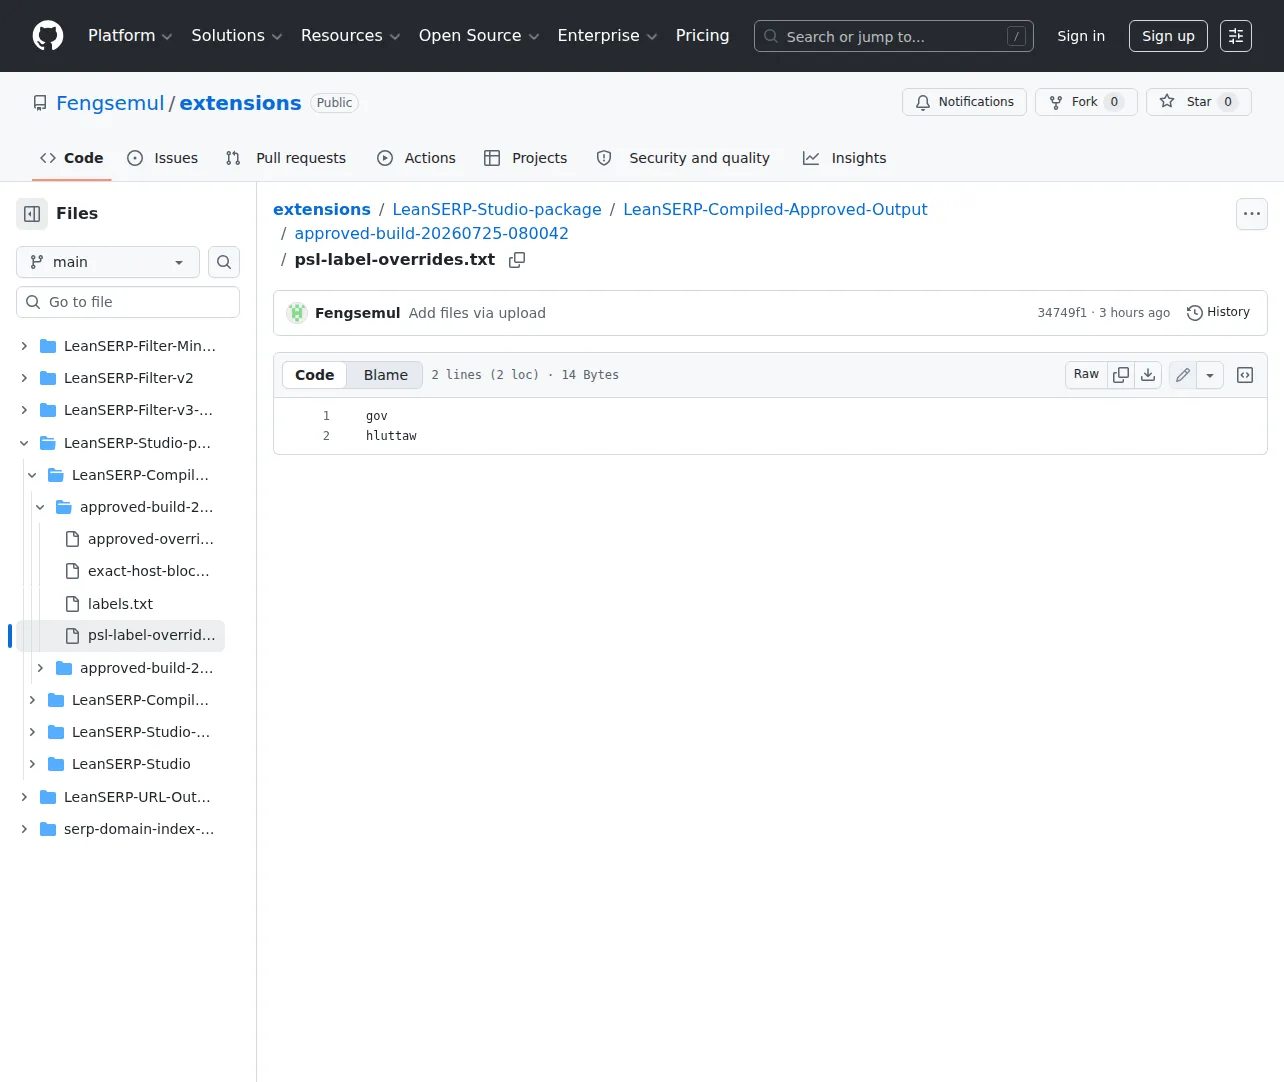
Task: Open the labels.txt file
Action: [x=120, y=604]
